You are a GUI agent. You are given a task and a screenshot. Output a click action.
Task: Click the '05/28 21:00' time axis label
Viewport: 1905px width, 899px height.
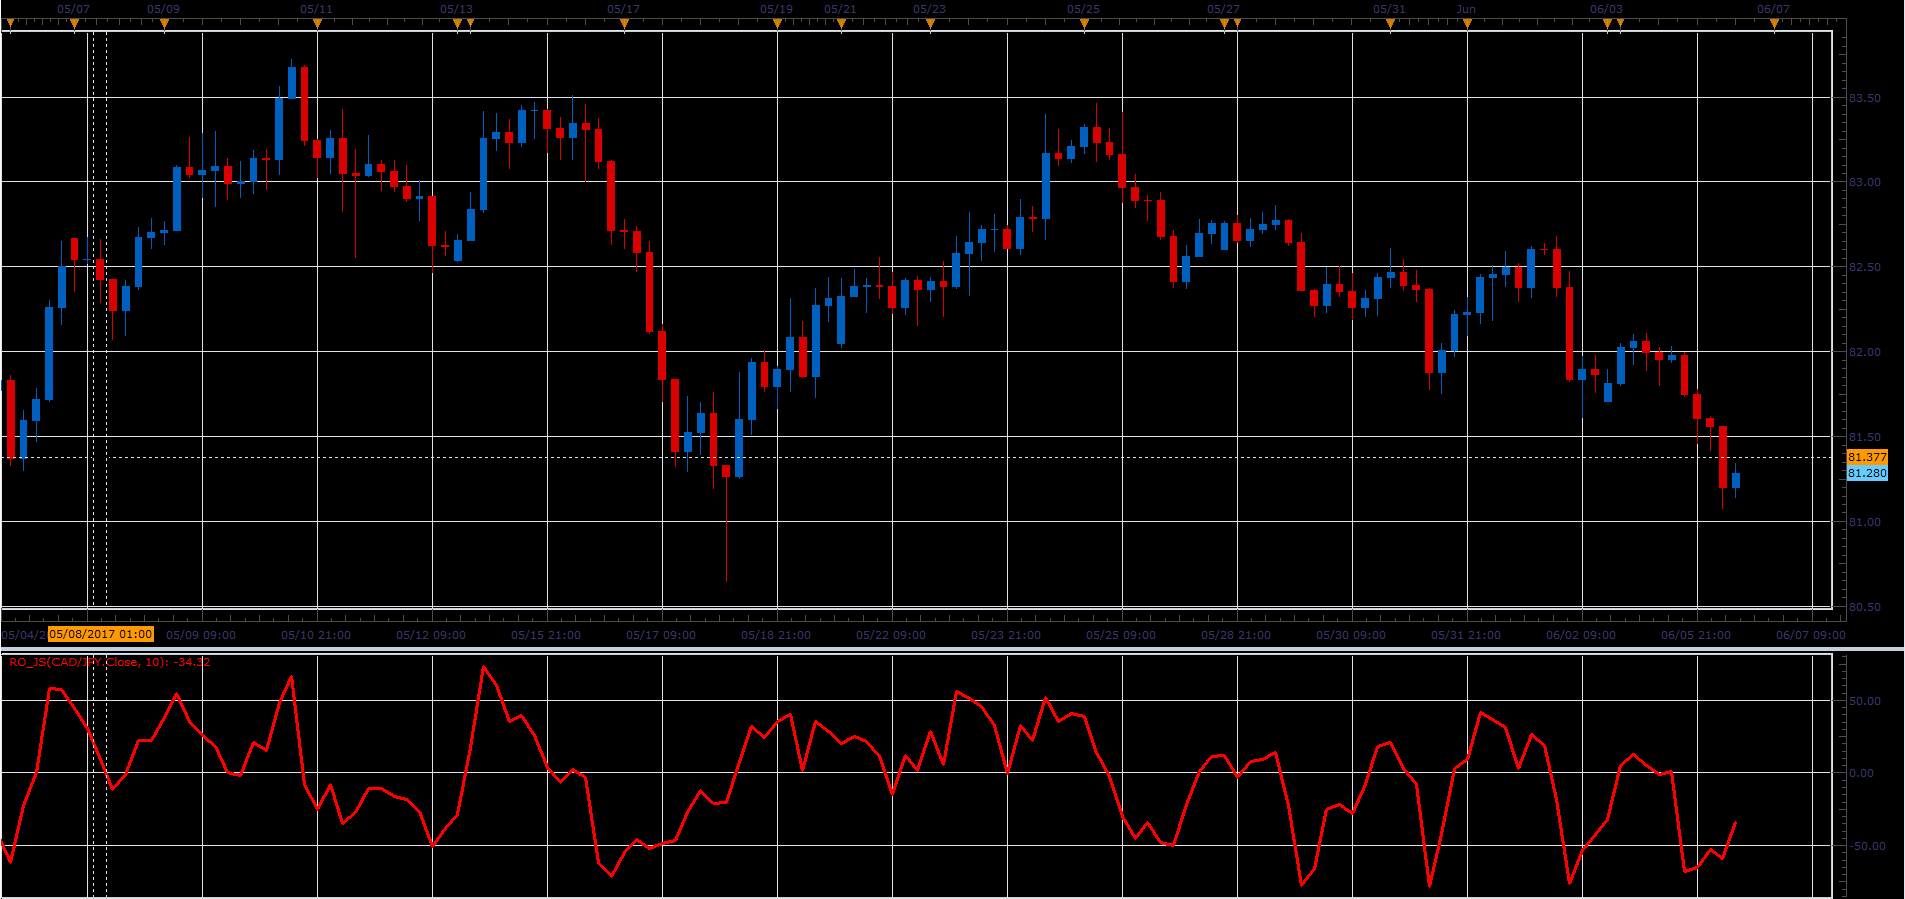click(1236, 635)
